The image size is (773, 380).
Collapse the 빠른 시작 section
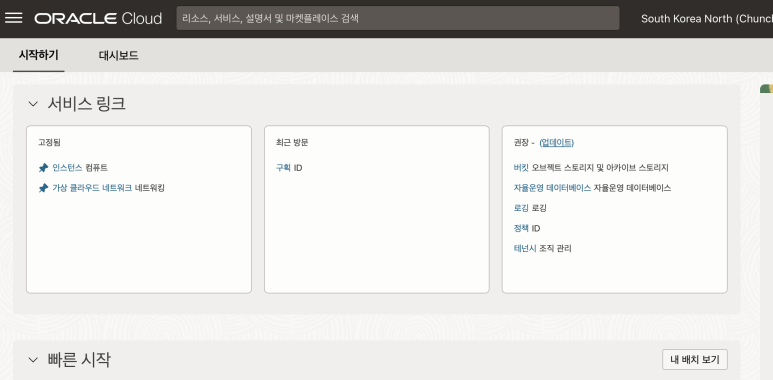click(x=33, y=360)
